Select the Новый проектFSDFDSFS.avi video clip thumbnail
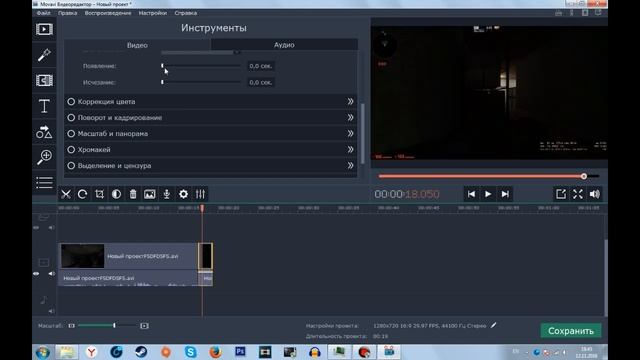The height and width of the screenshot is (360, 640). (82, 256)
